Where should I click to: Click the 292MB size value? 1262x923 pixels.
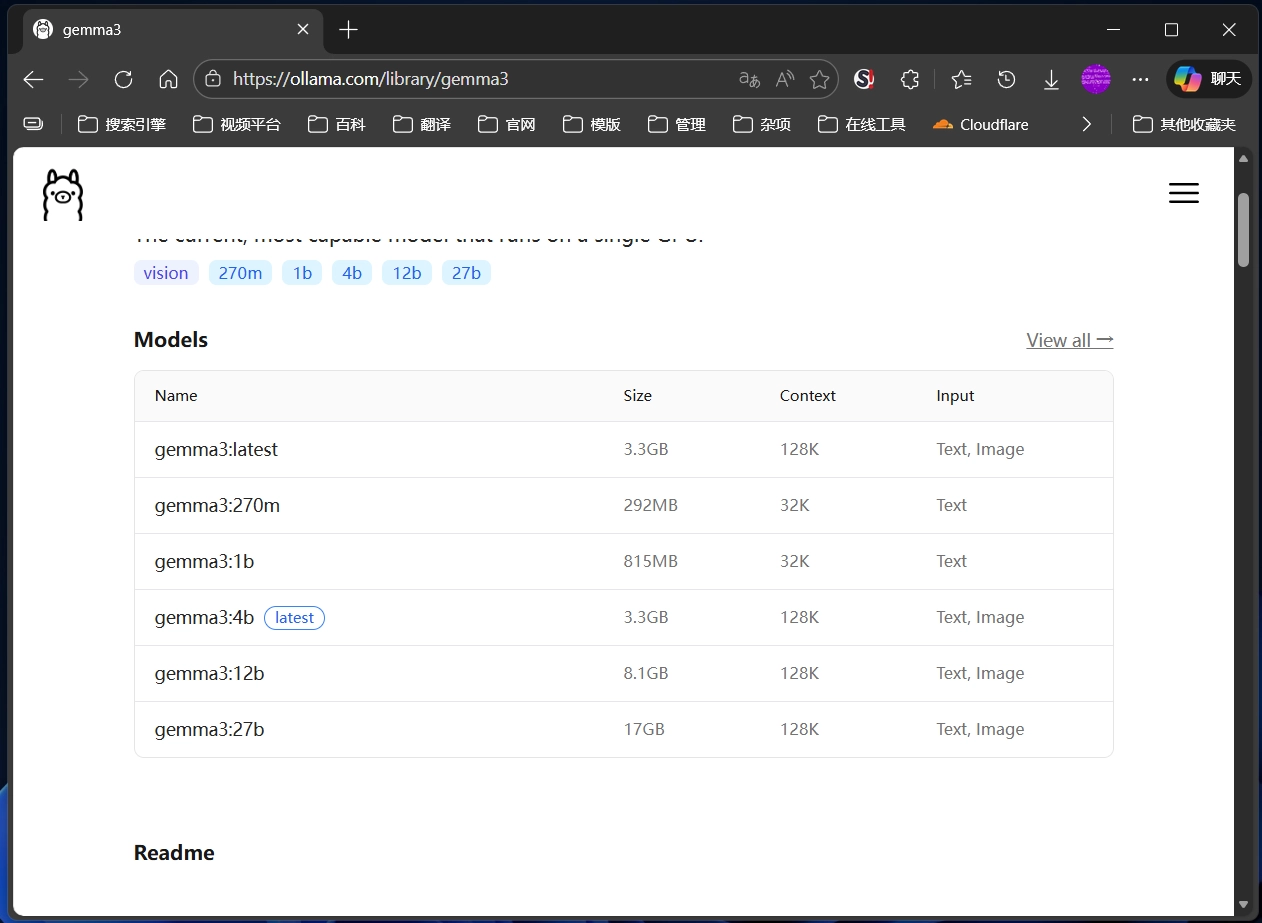[x=650, y=506]
